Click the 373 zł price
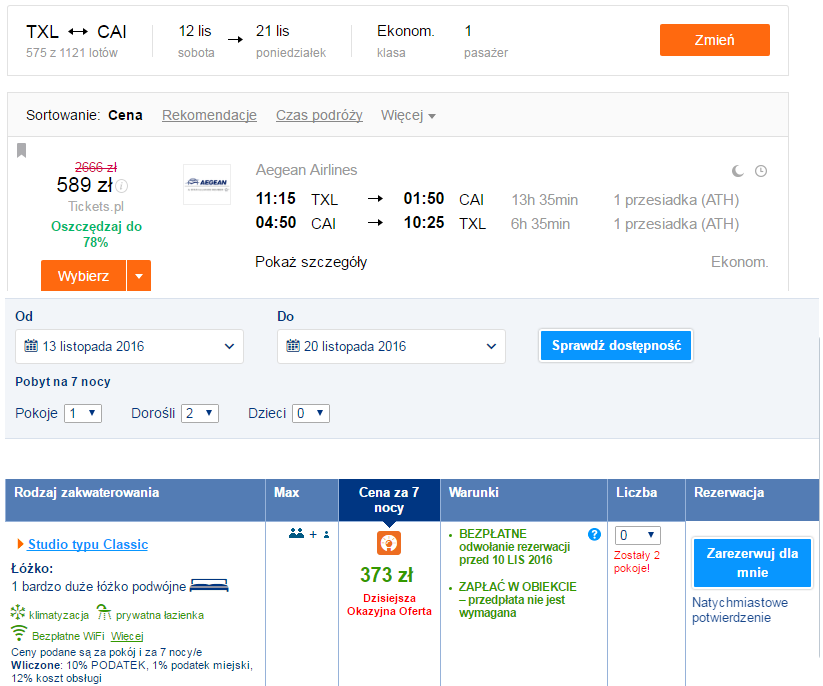Screen dimensions: 823x686 [x=387, y=575]
